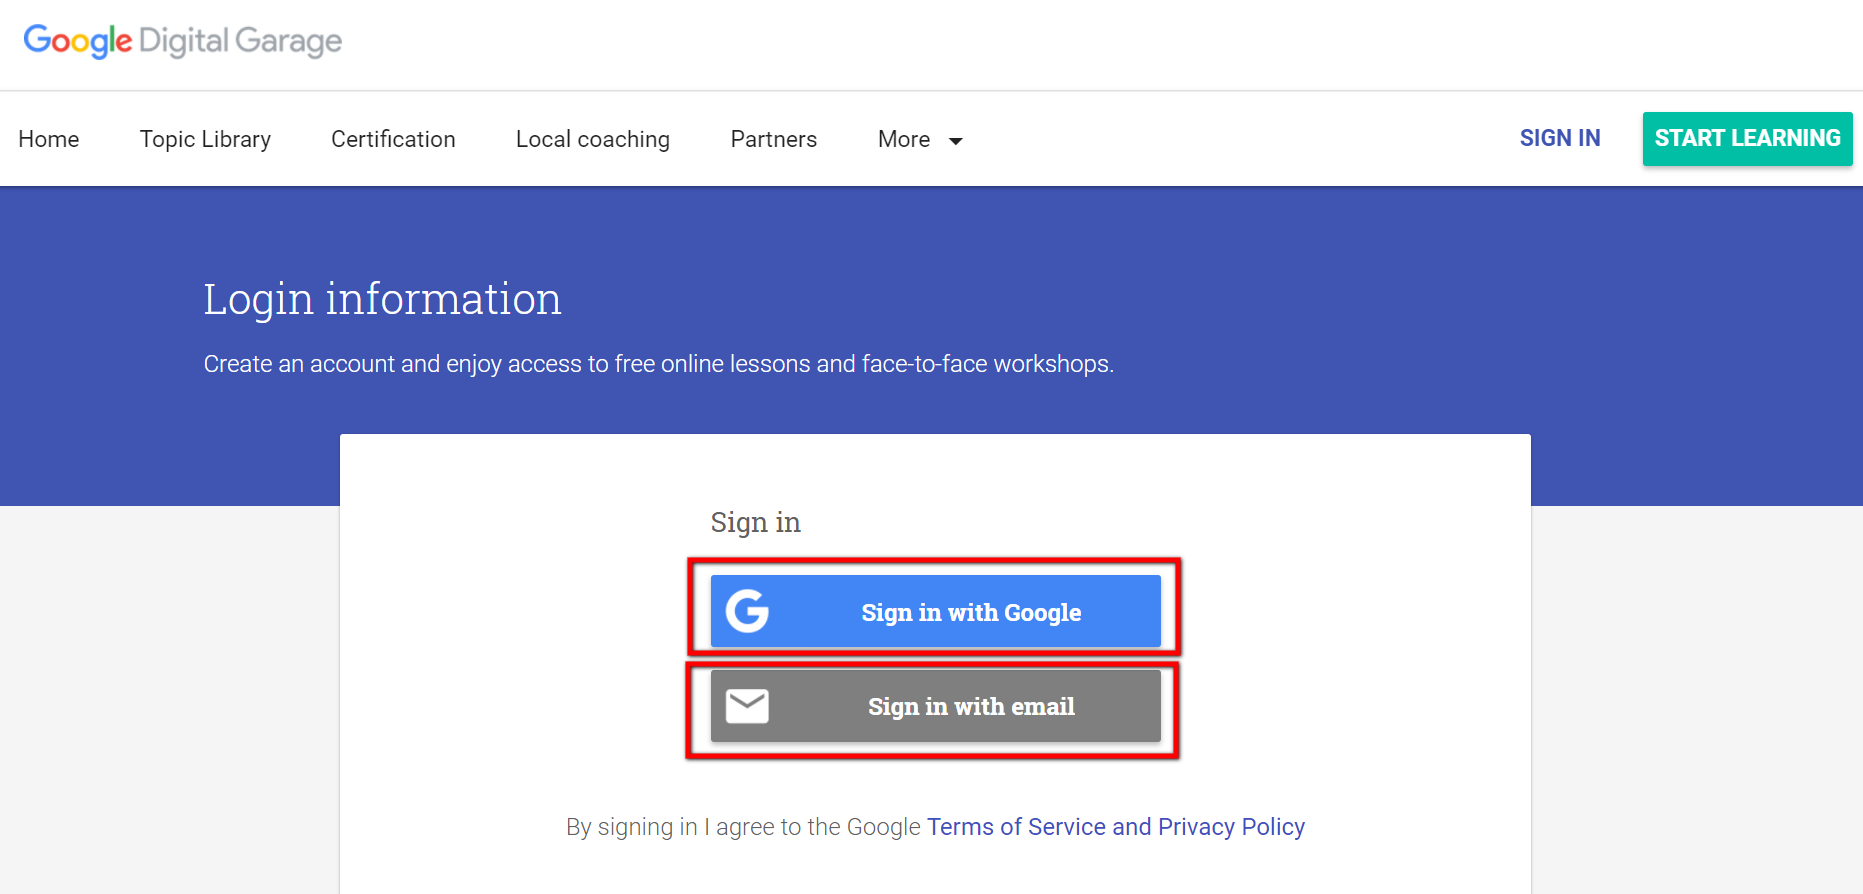Open the Topic Library page
The image size is (1863, 894).
click(x=205, y=139)
